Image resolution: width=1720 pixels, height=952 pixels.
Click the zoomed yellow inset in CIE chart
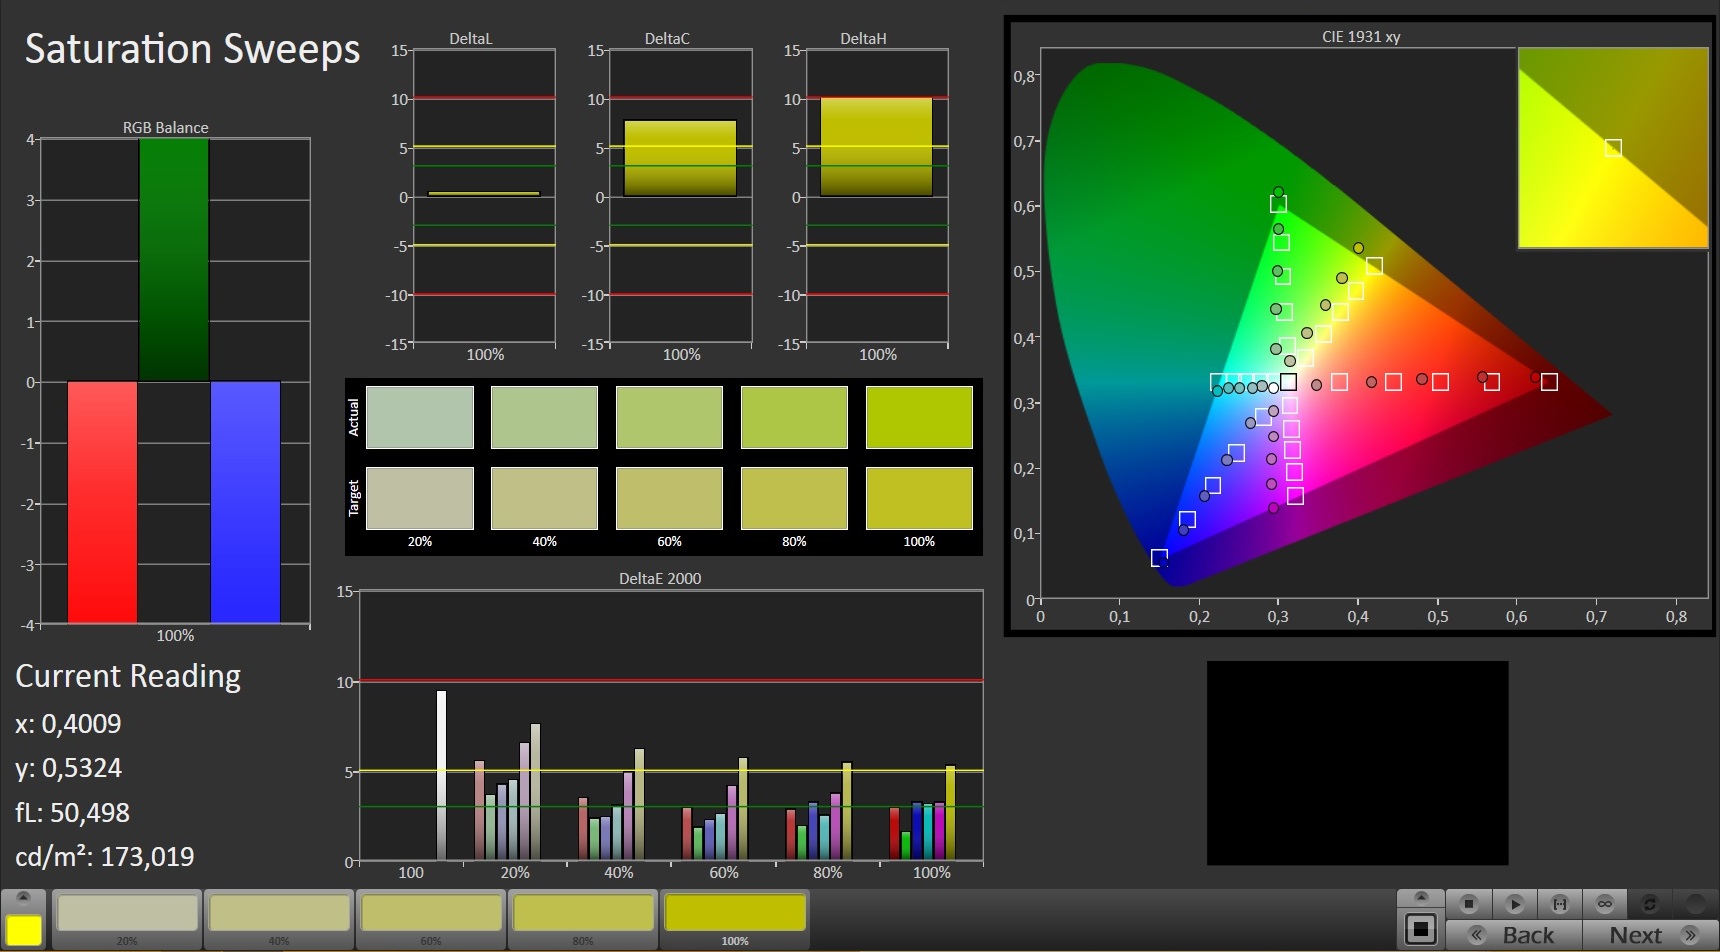coord(1613,148)
